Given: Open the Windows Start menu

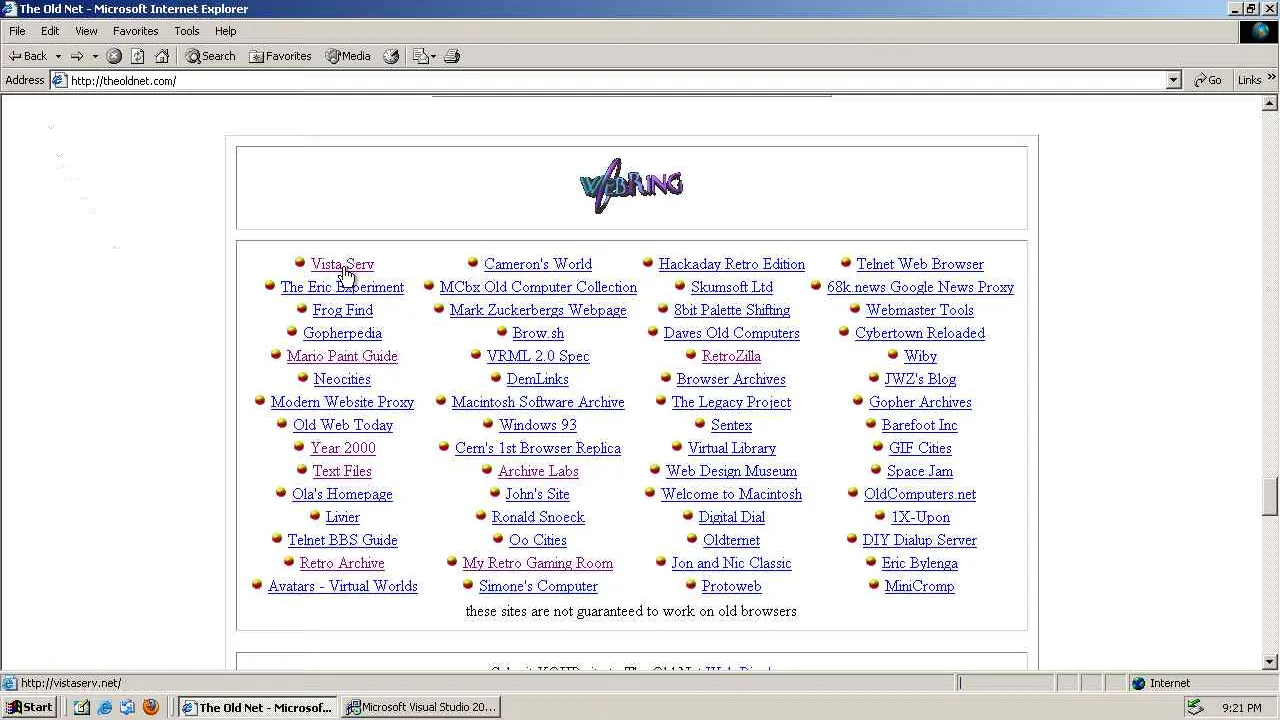Looking at the screenshot, I should tap(29, 707).
